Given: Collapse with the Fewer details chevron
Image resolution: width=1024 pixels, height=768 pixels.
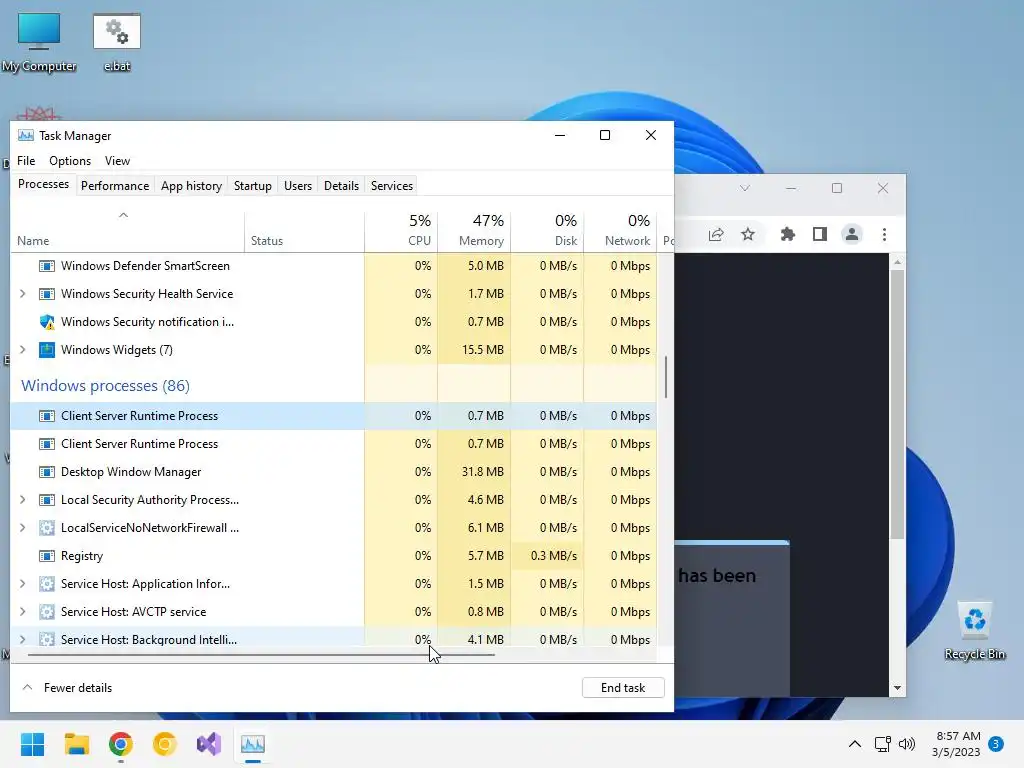Looking at the screenshot, I should [x=27, y=688].
